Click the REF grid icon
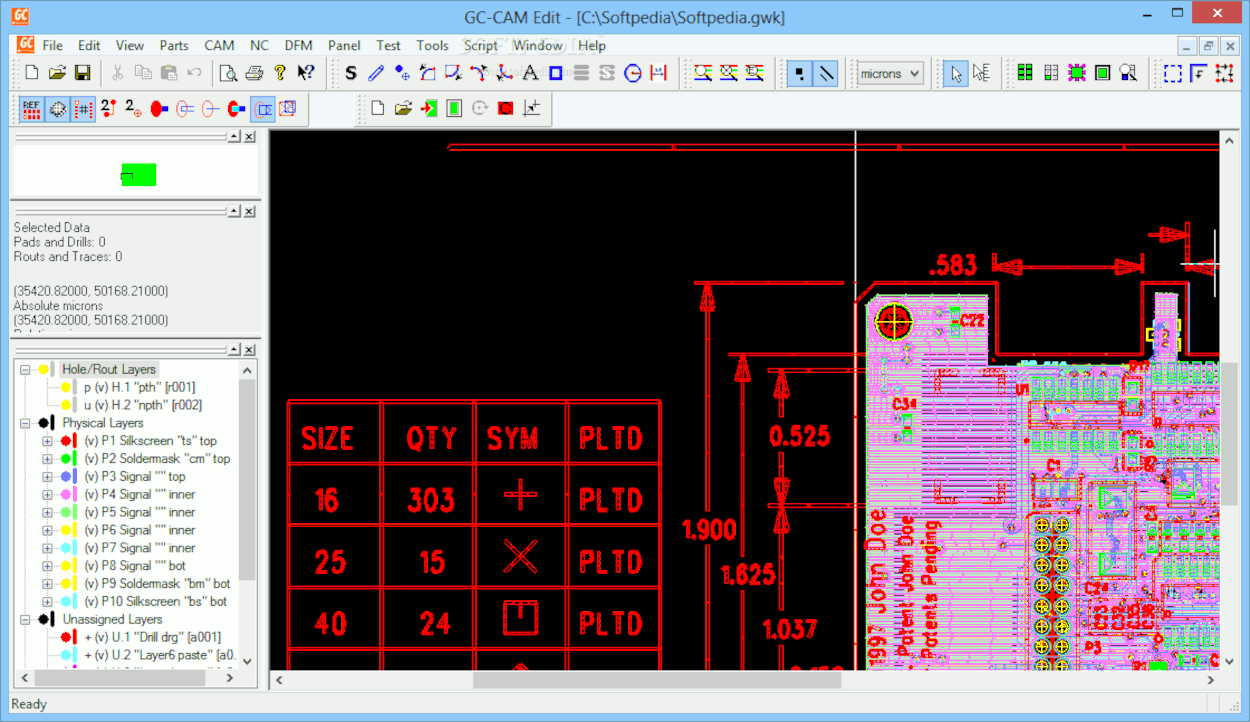This screenshot has width=1250, height=722. (31, 109)
